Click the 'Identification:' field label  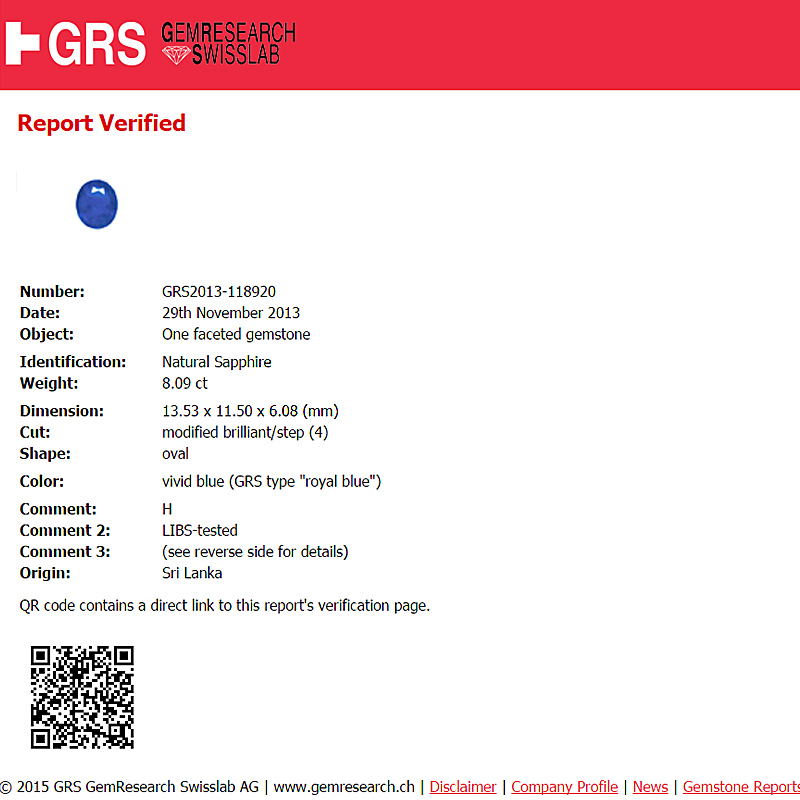point(73,362)
